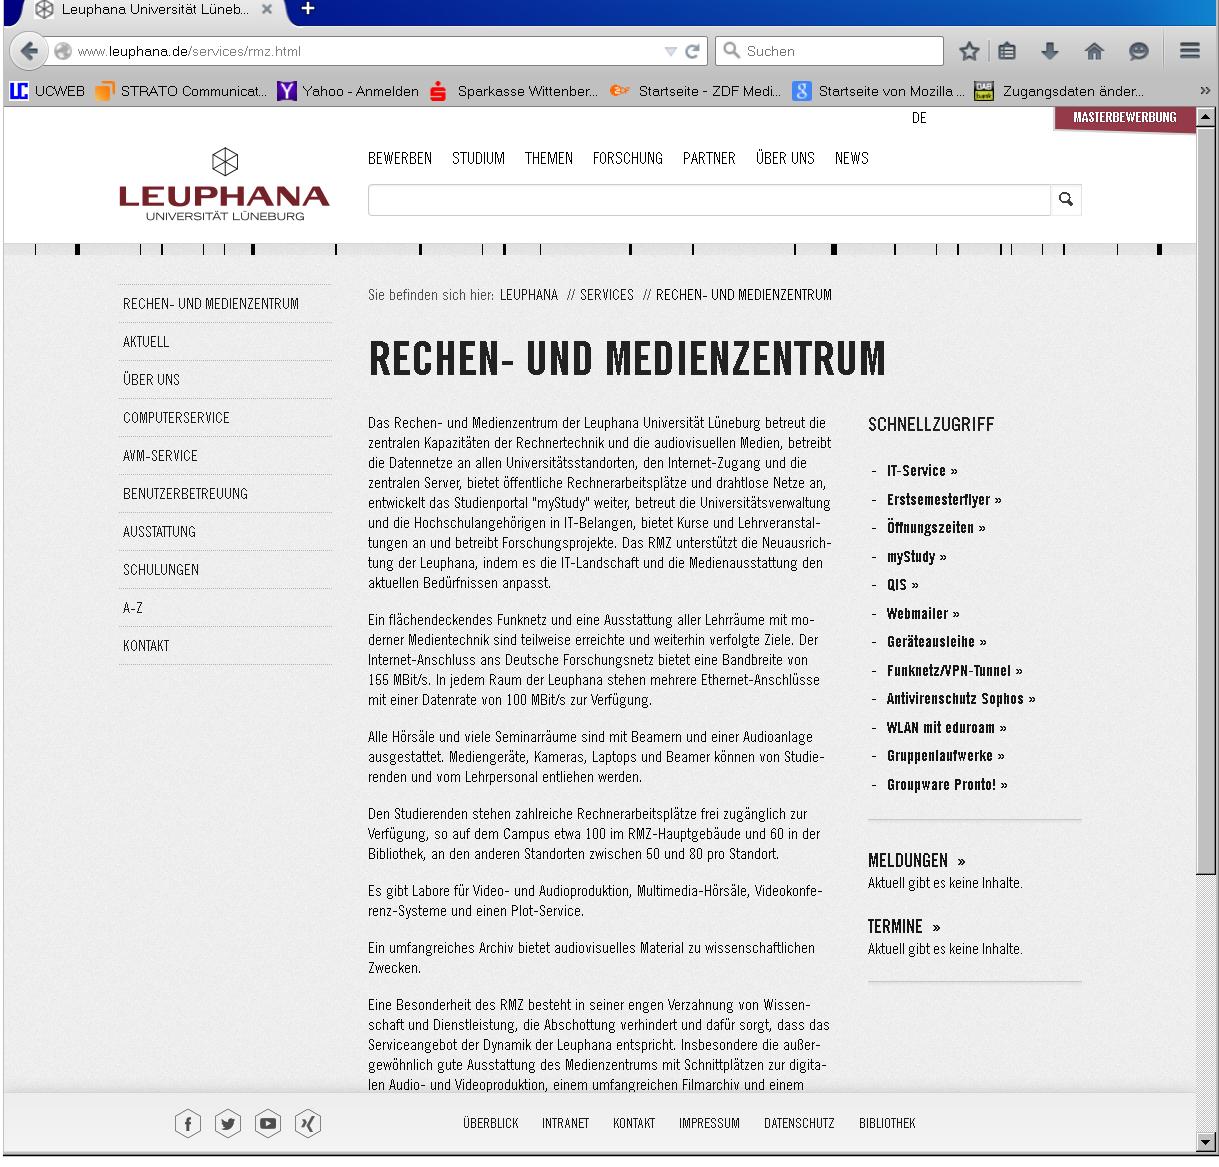Go to the Firefox home icon

pos(1094,51)
